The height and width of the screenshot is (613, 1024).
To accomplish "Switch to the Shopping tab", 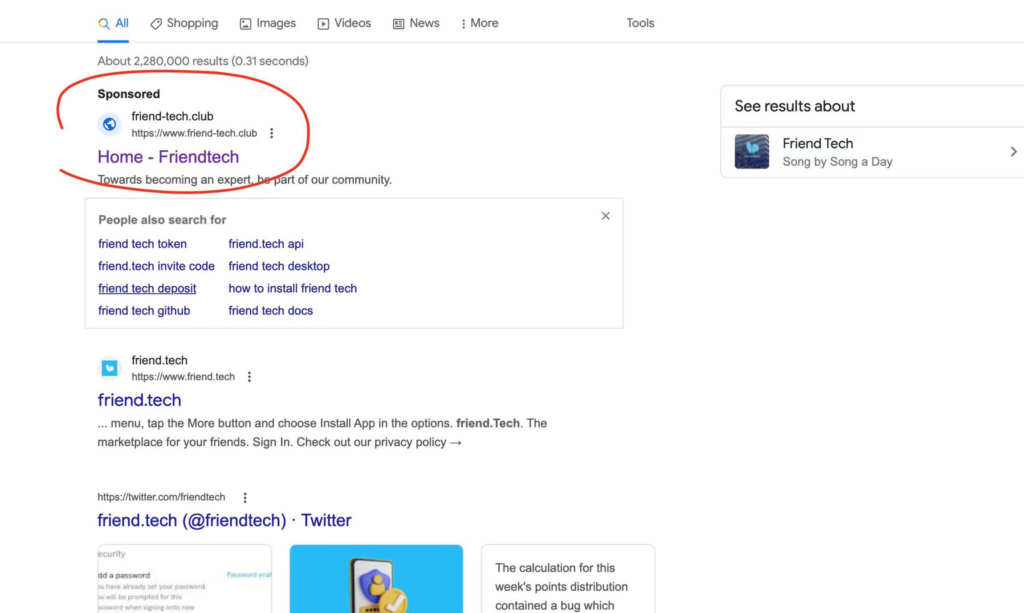I will coord(184,24).
